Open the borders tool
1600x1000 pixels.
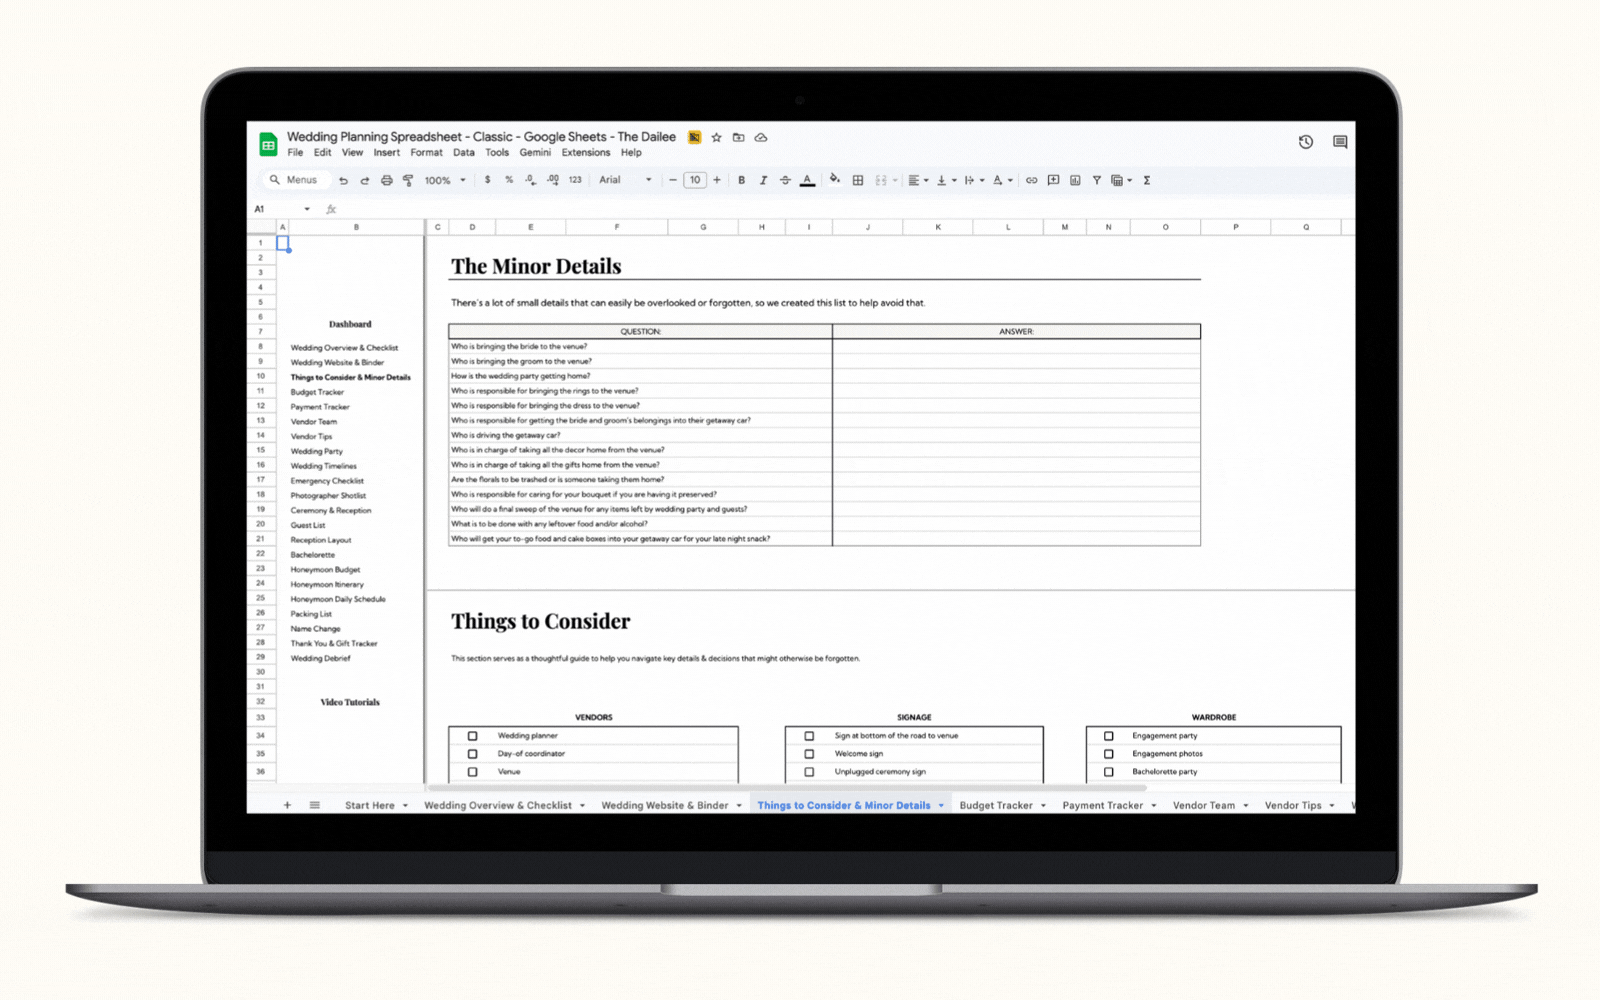click(858, 180)
